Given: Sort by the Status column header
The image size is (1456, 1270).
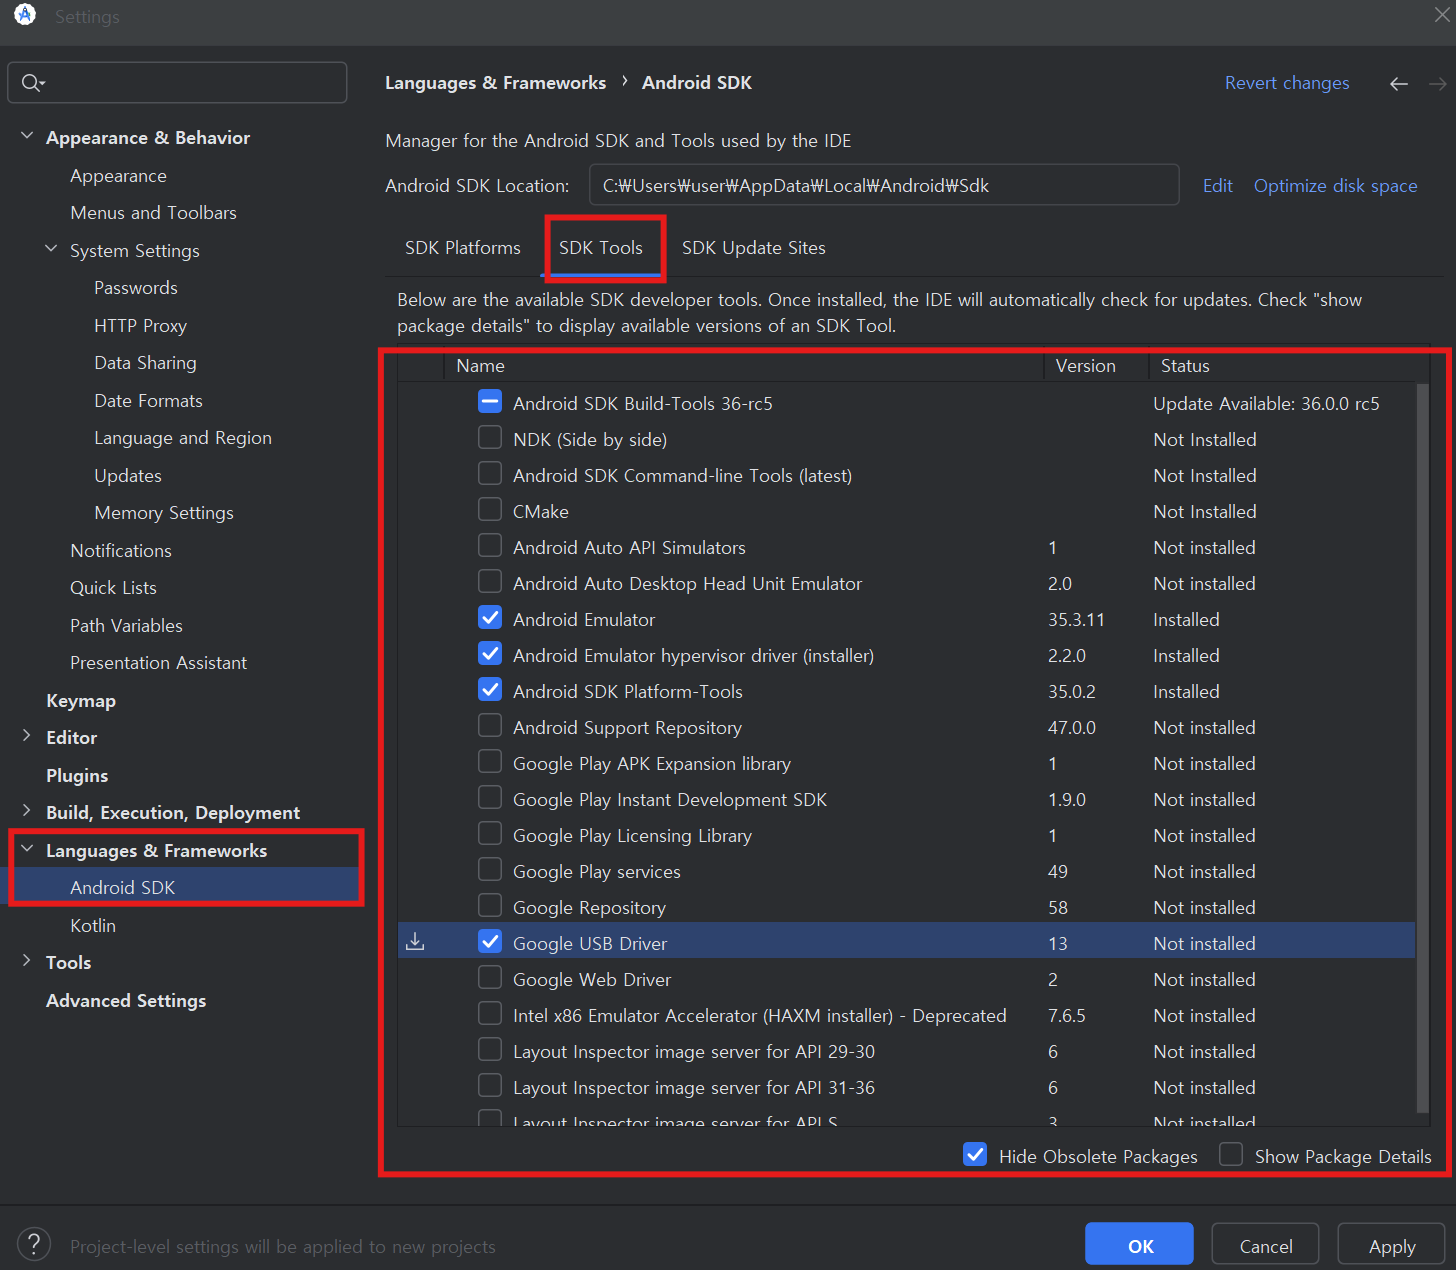Looking at the screenshot, I should pyautogui.click(x=1288, y=366).
